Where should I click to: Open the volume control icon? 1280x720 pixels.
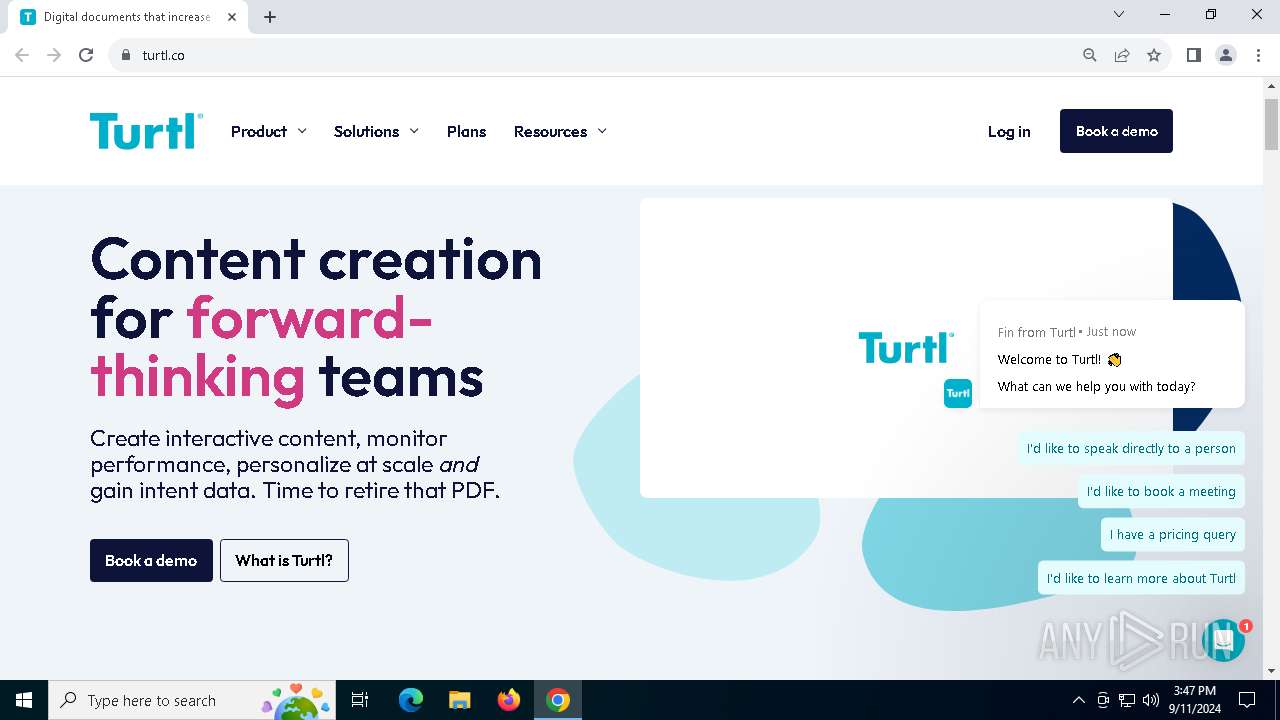(1151, 700)
